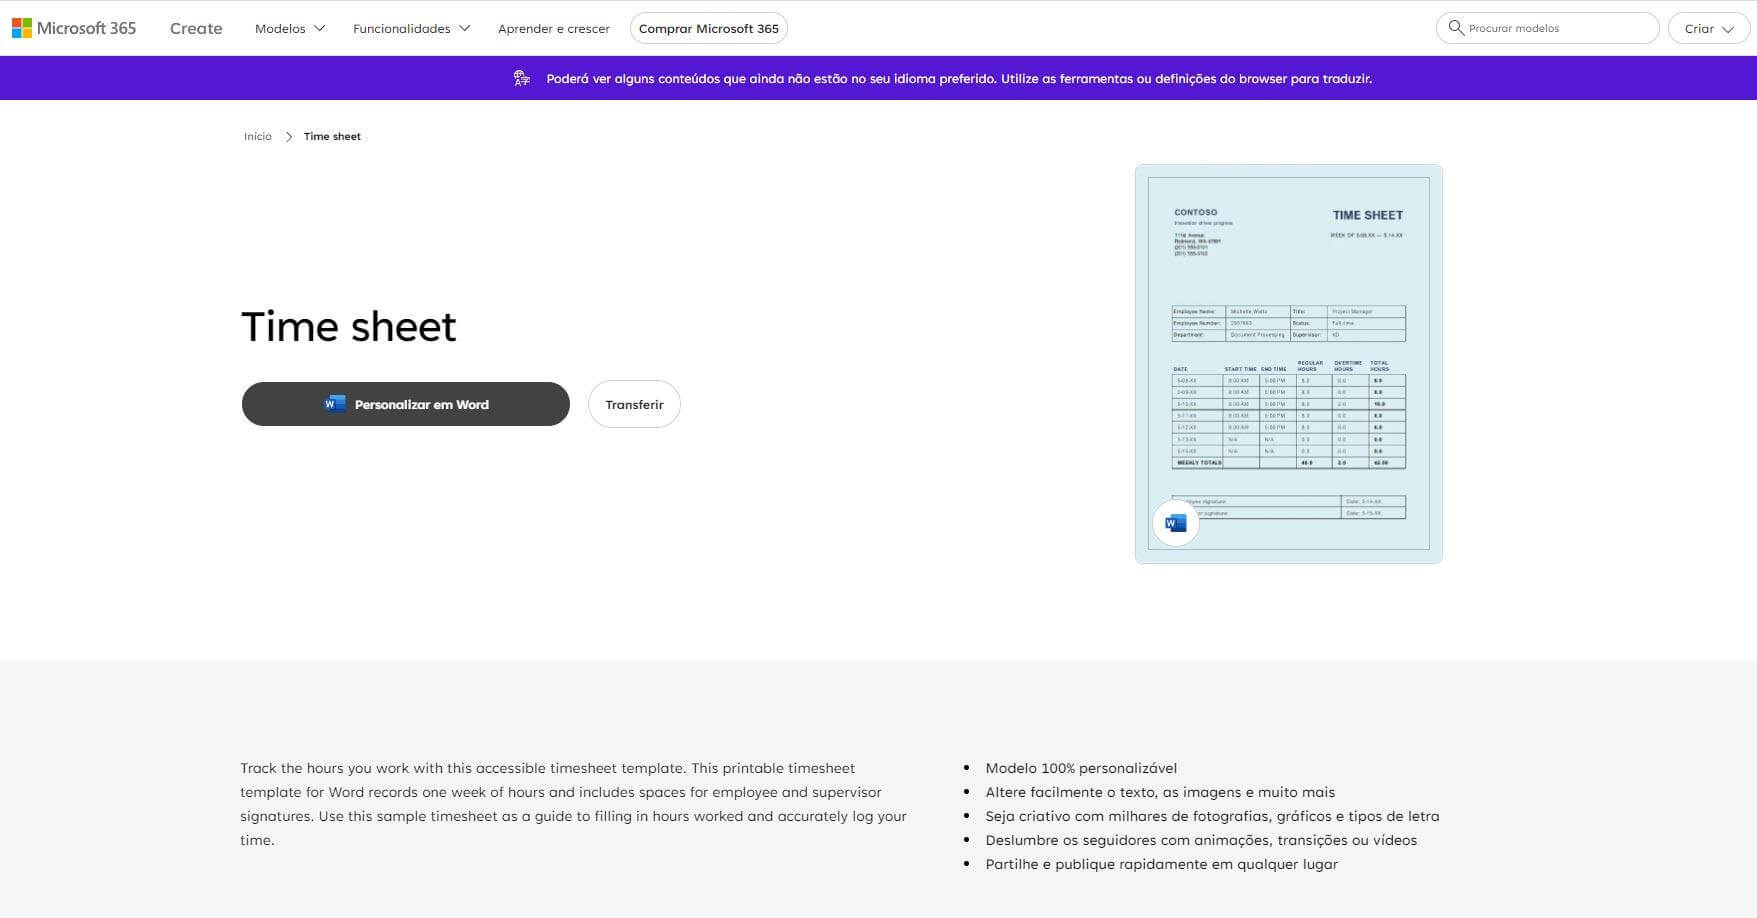Click 'Seja criativo com milhares de fotografias' bullet

coord(1212,816)
